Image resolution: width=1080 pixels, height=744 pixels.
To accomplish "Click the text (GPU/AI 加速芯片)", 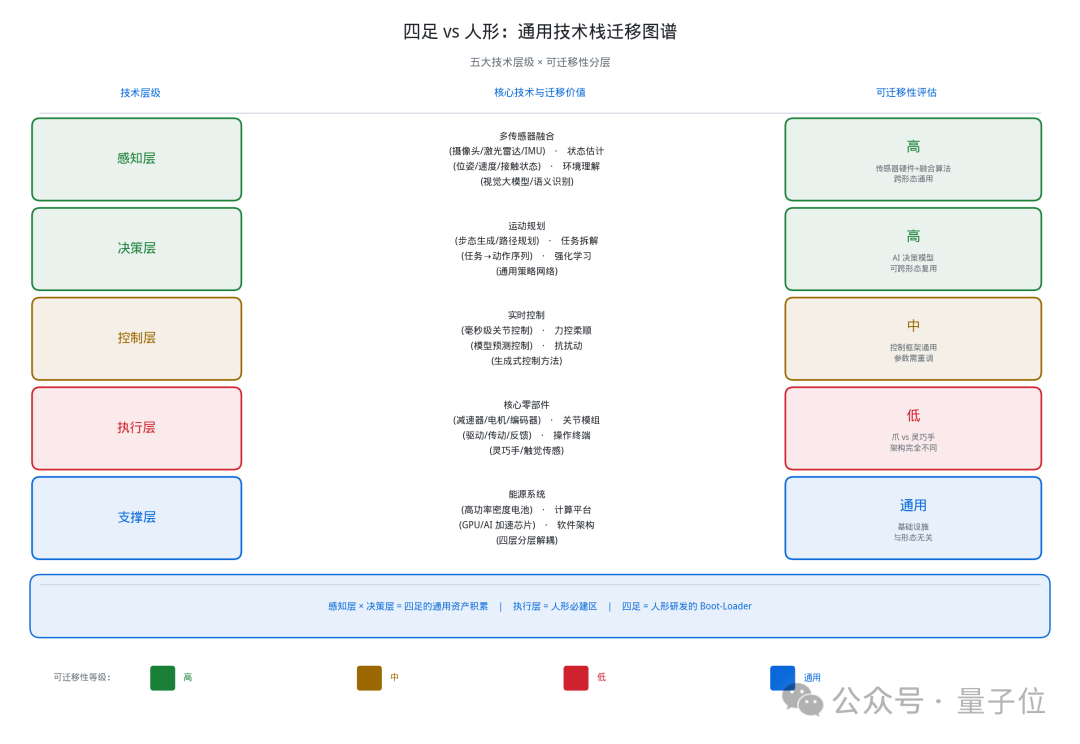I will (x=497, y=524).
